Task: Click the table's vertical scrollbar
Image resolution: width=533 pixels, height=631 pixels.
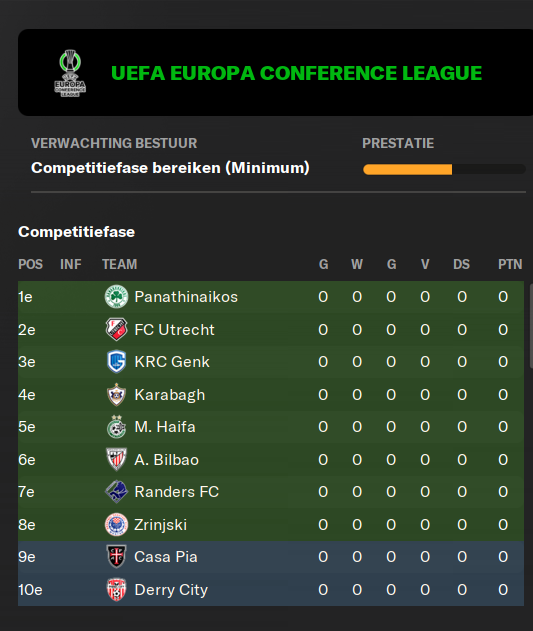Action: point(531,326)
